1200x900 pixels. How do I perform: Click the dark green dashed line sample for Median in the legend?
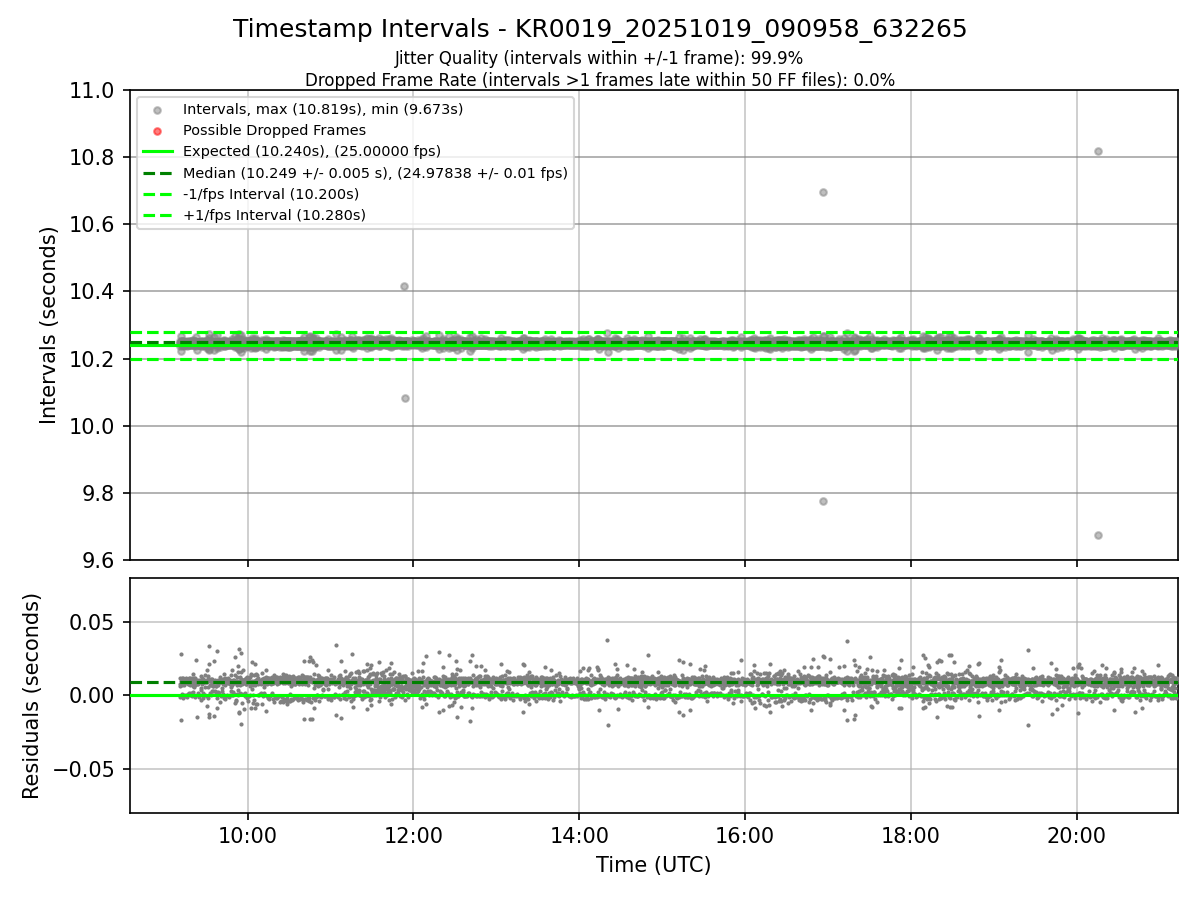157,173
